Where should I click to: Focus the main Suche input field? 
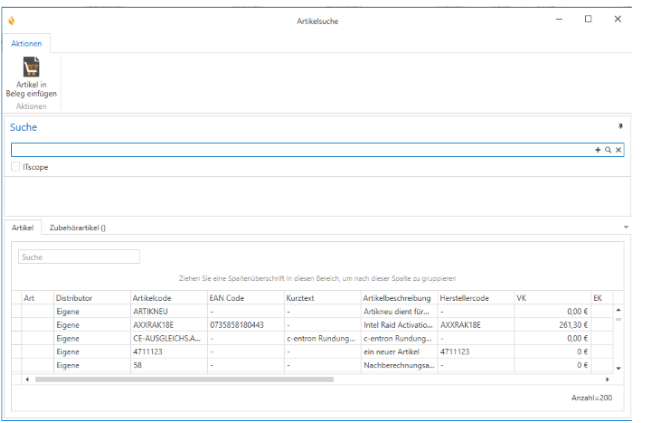point(300,149)
